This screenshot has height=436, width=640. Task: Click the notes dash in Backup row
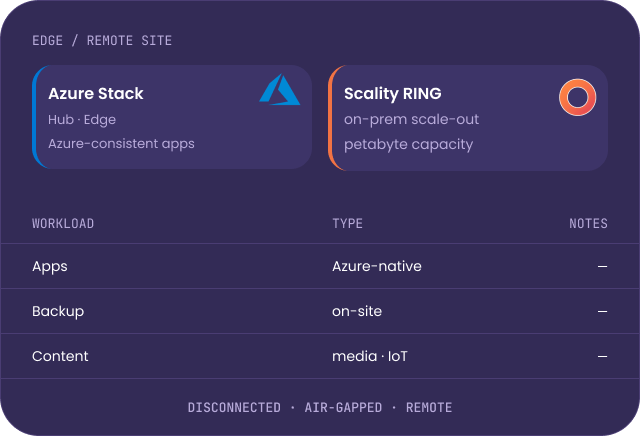point(602,311)
